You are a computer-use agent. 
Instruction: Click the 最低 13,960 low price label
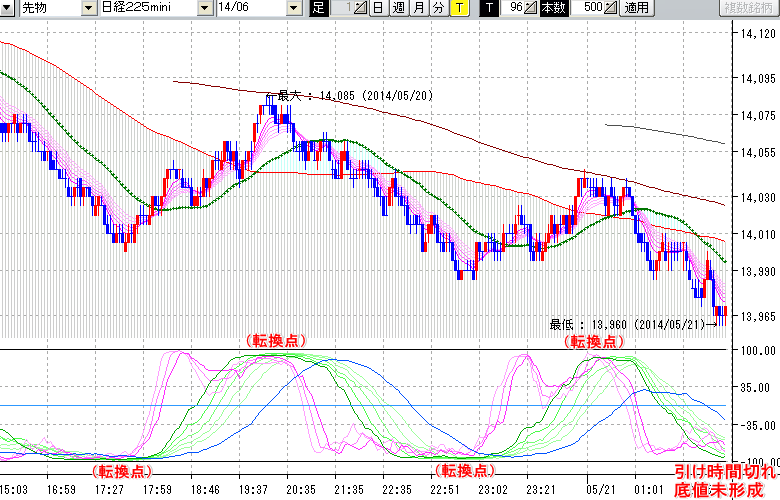click(630, 324)
